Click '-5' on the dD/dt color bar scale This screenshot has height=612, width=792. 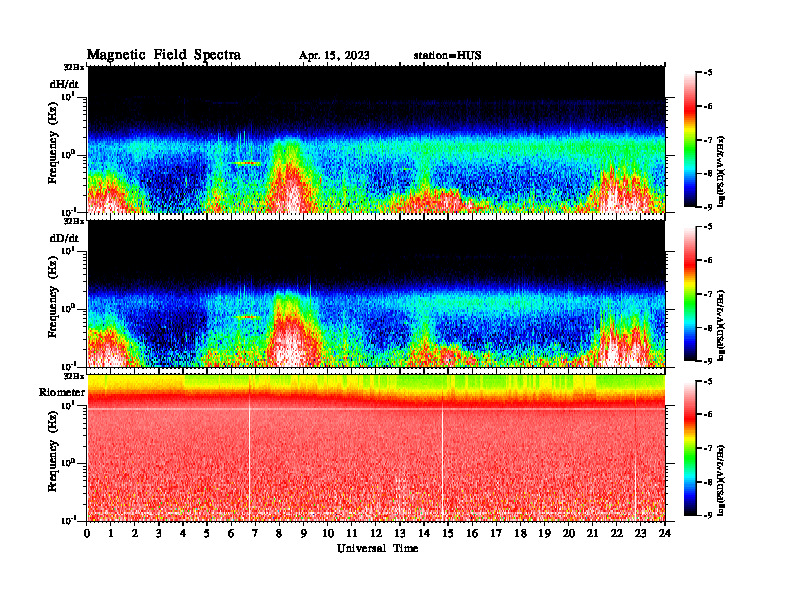(708, 227)
